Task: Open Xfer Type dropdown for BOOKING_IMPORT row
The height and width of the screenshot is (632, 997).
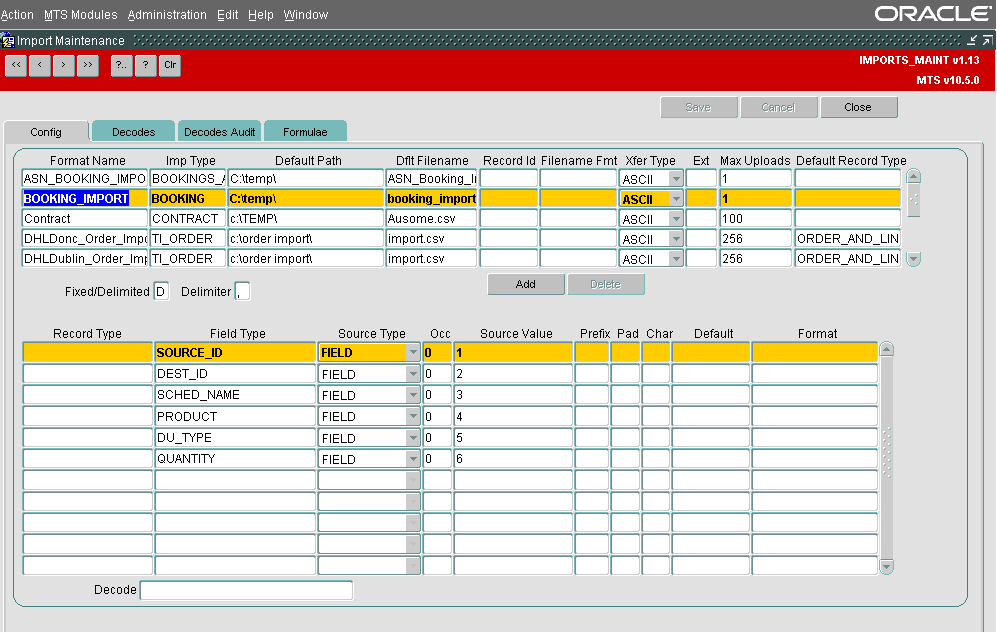Action: pyautogui.click(x=677, y=199)
